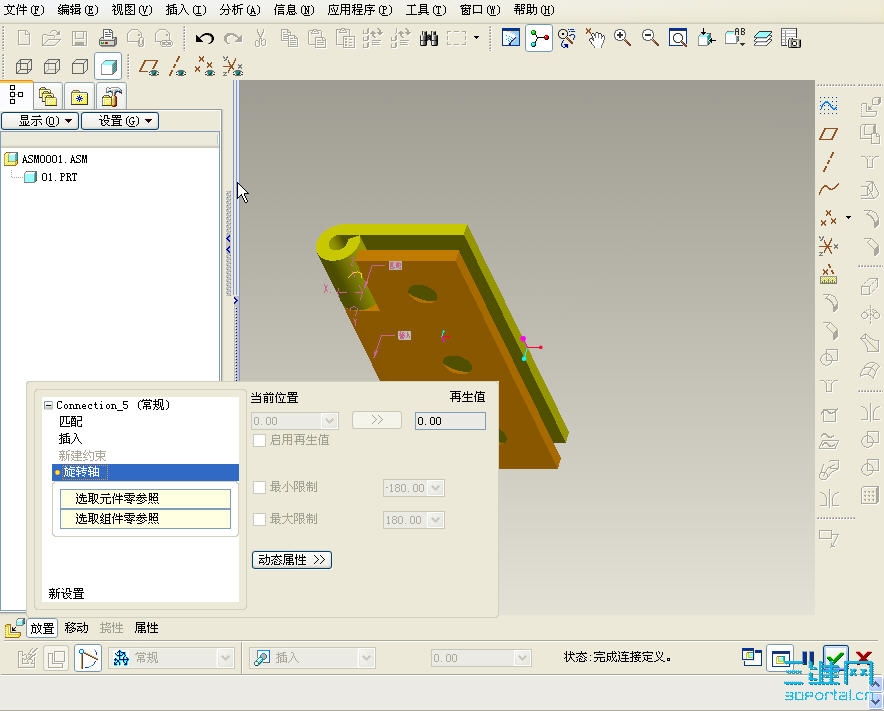Open the 工具(T) menu
This screenshot has height=711, width=884.
426,10
